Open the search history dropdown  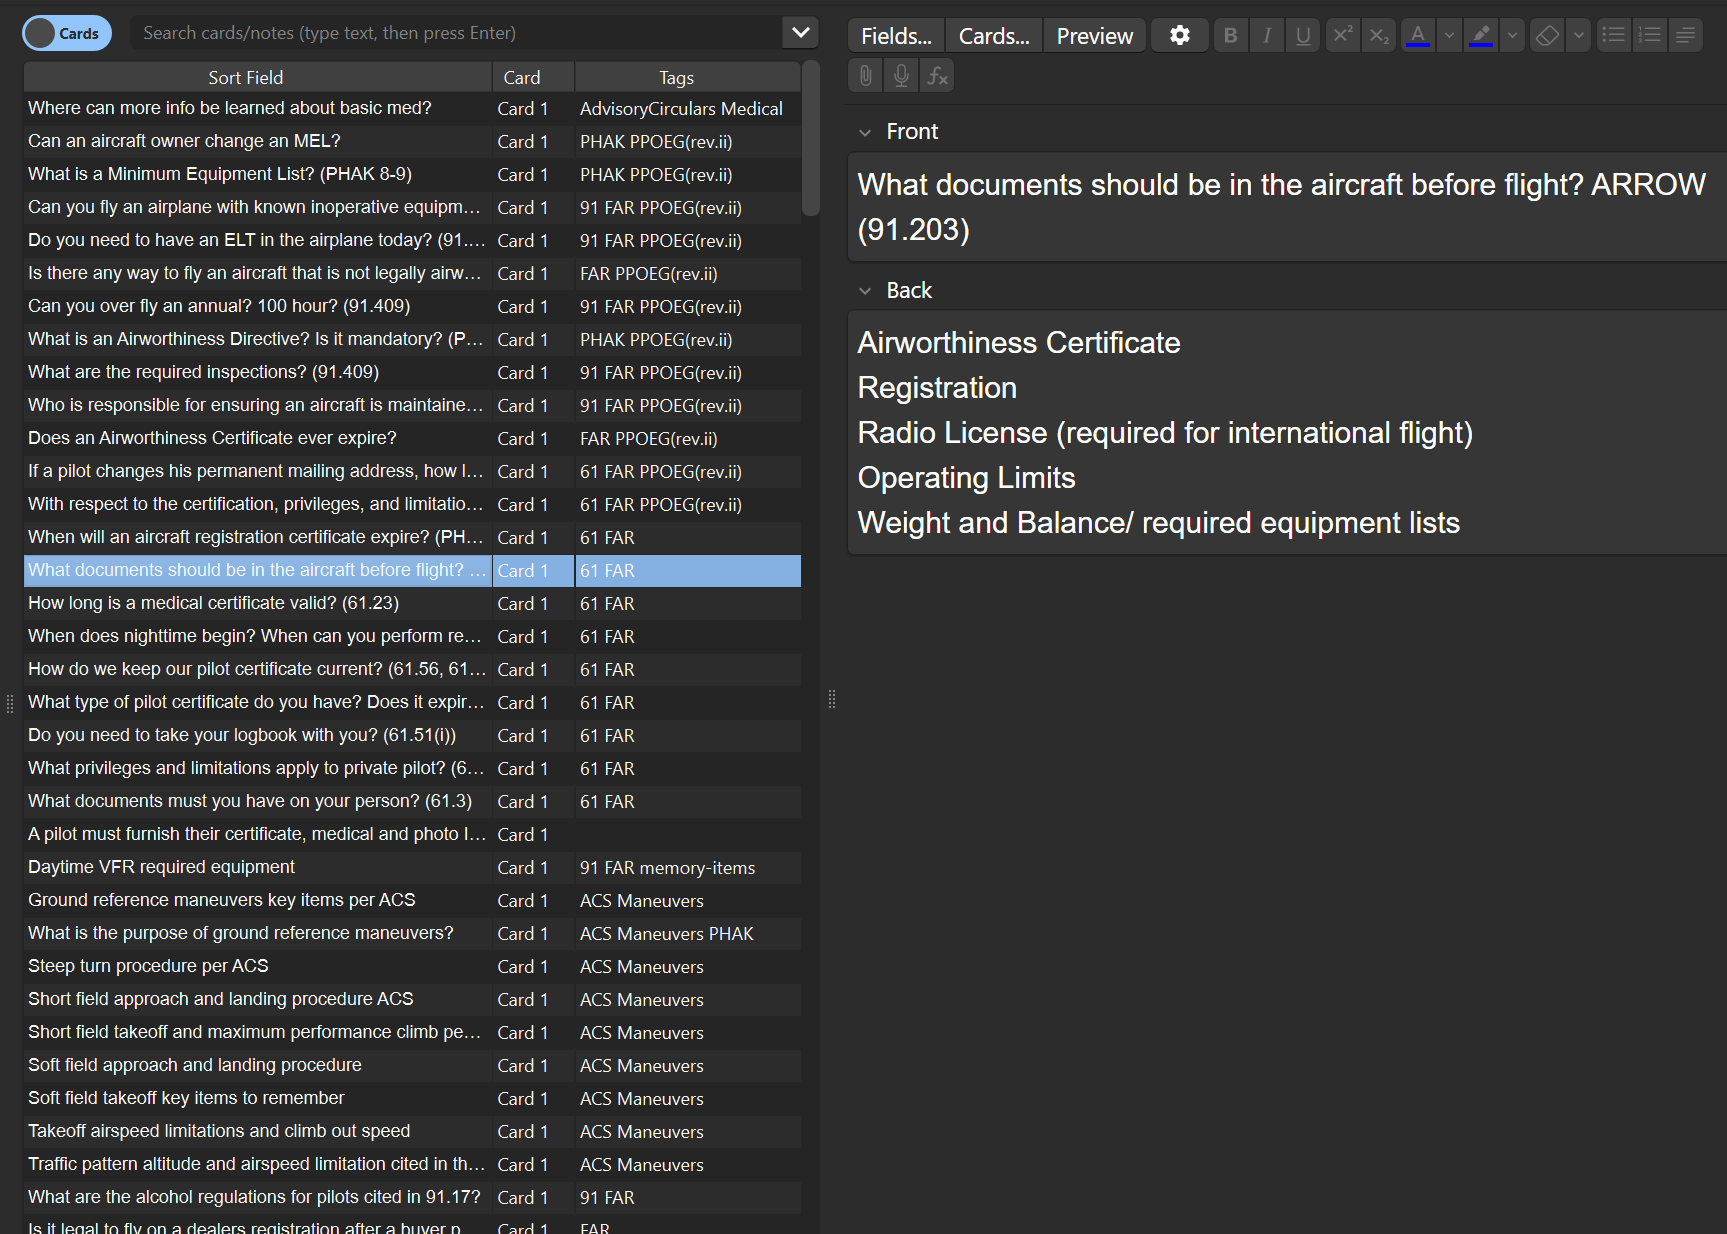(799, 32)
